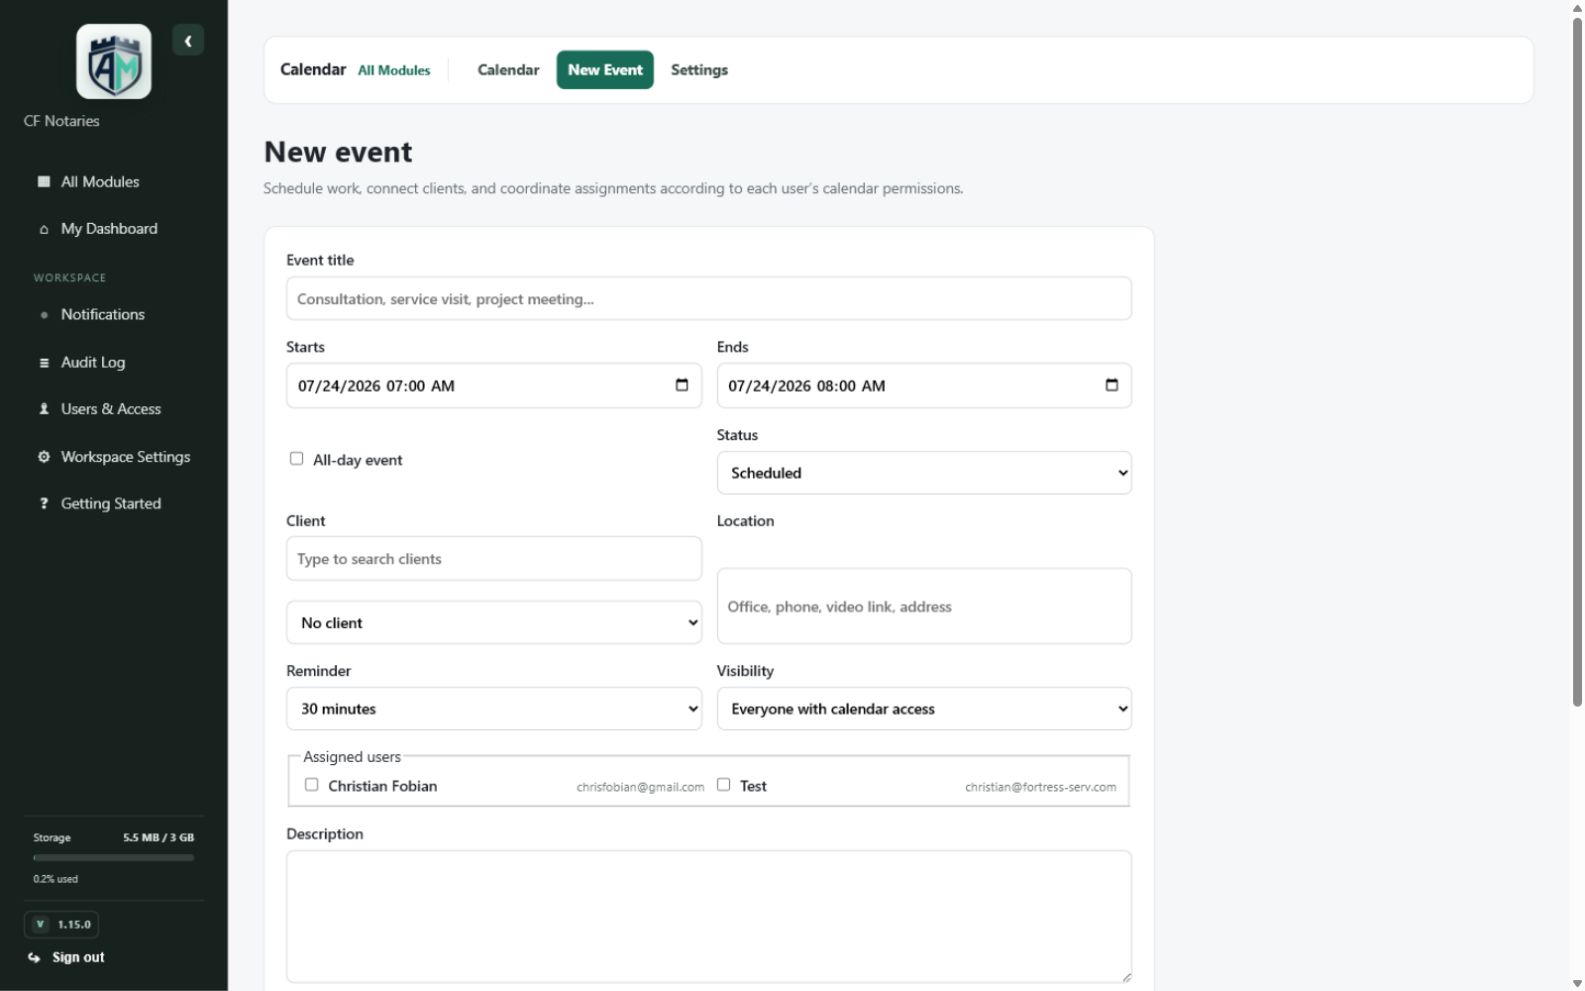The width and height of the screenshot is (1585, 991).
Task: Click the christian@fortress-serv.com email text
Action: tap(1040, 788)
